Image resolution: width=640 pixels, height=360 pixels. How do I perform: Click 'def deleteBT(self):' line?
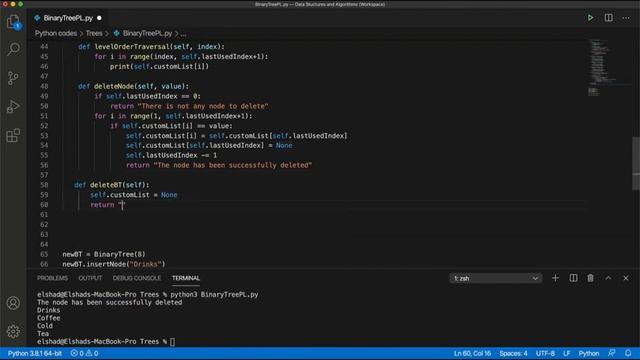(112, 185)
